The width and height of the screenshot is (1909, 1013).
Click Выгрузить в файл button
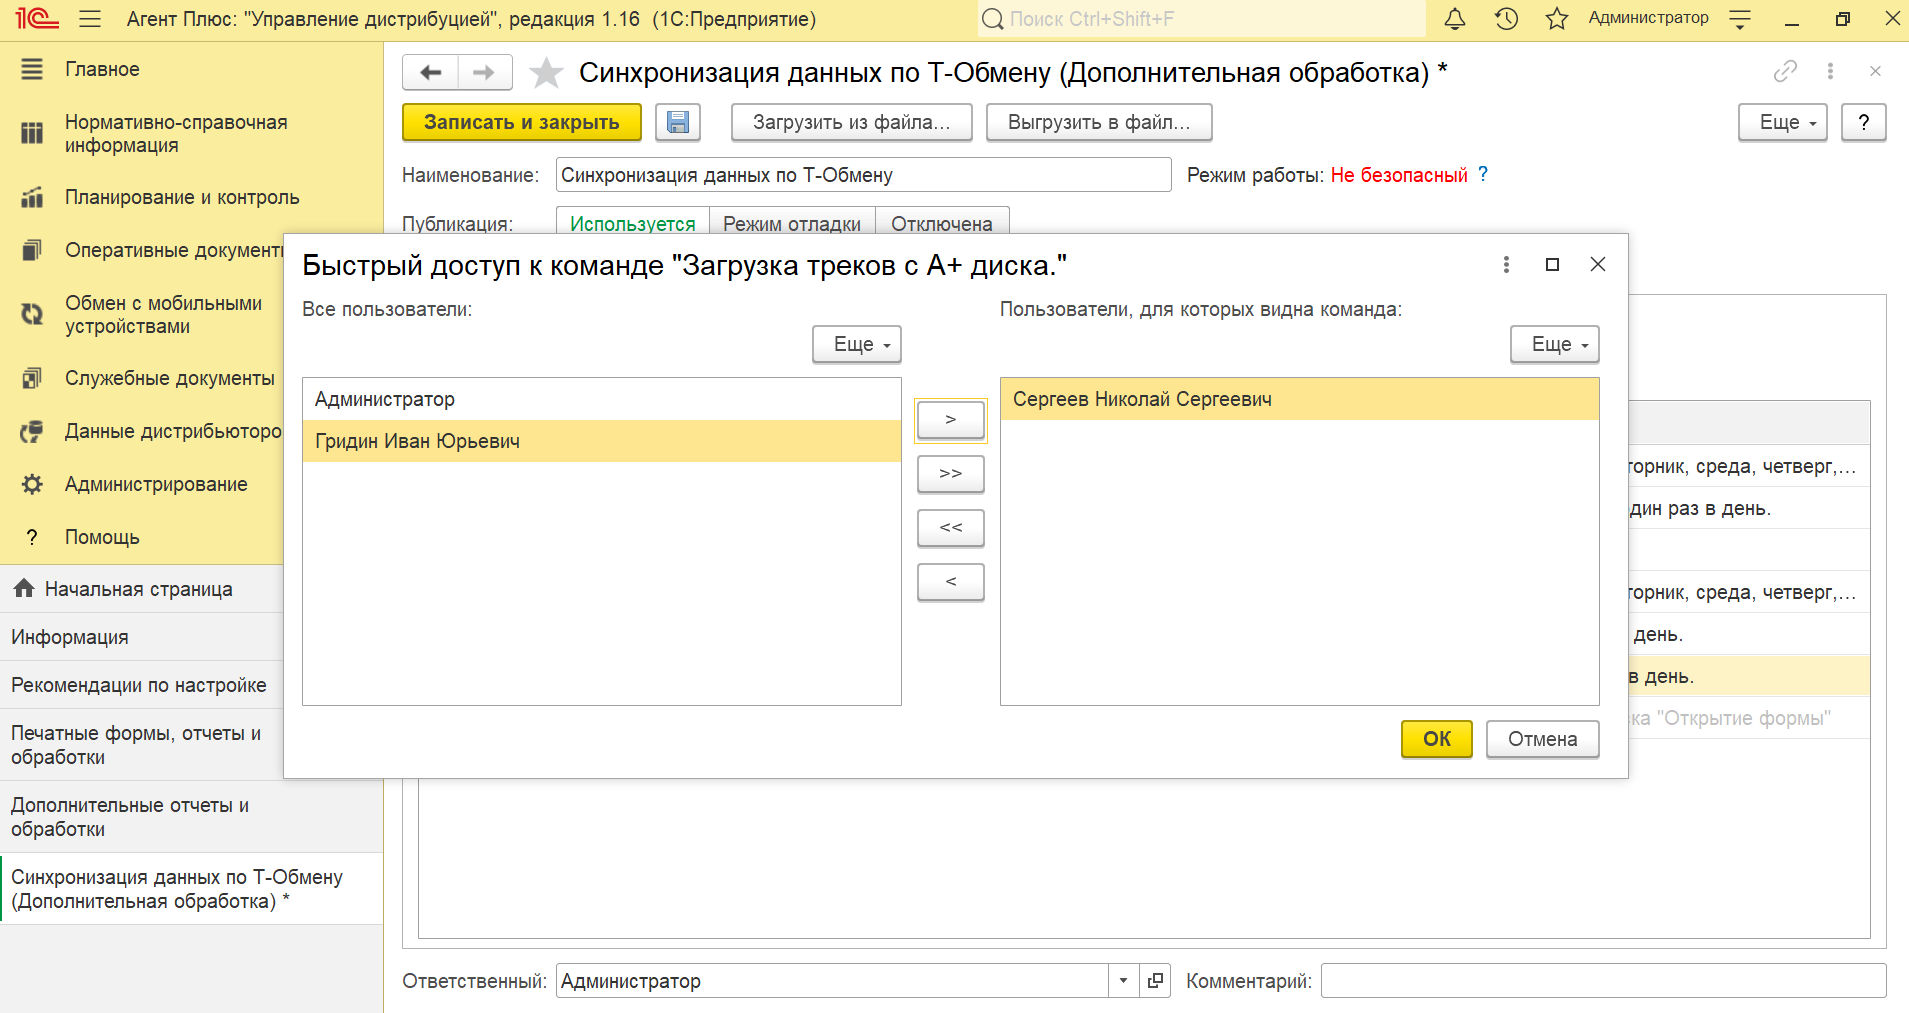pos(1099,122)
